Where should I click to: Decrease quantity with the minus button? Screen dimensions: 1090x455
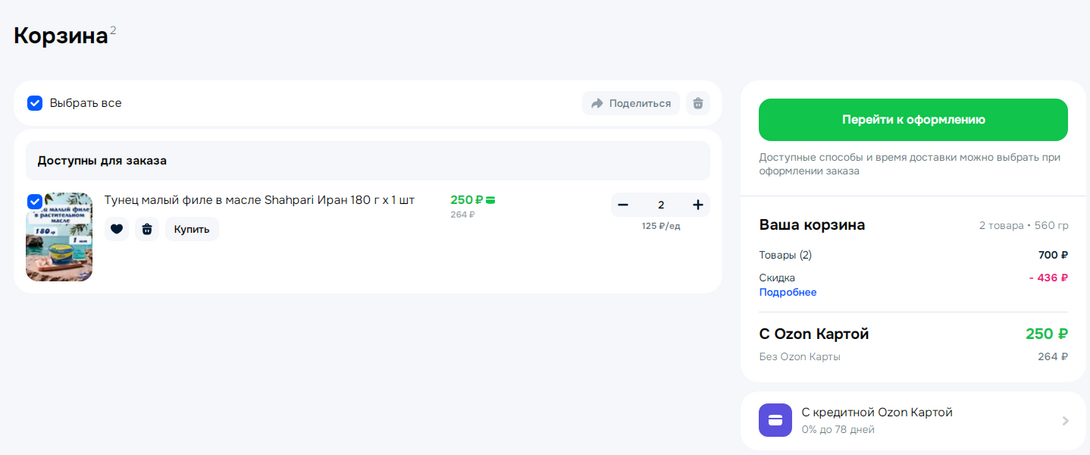click(623, 205)
